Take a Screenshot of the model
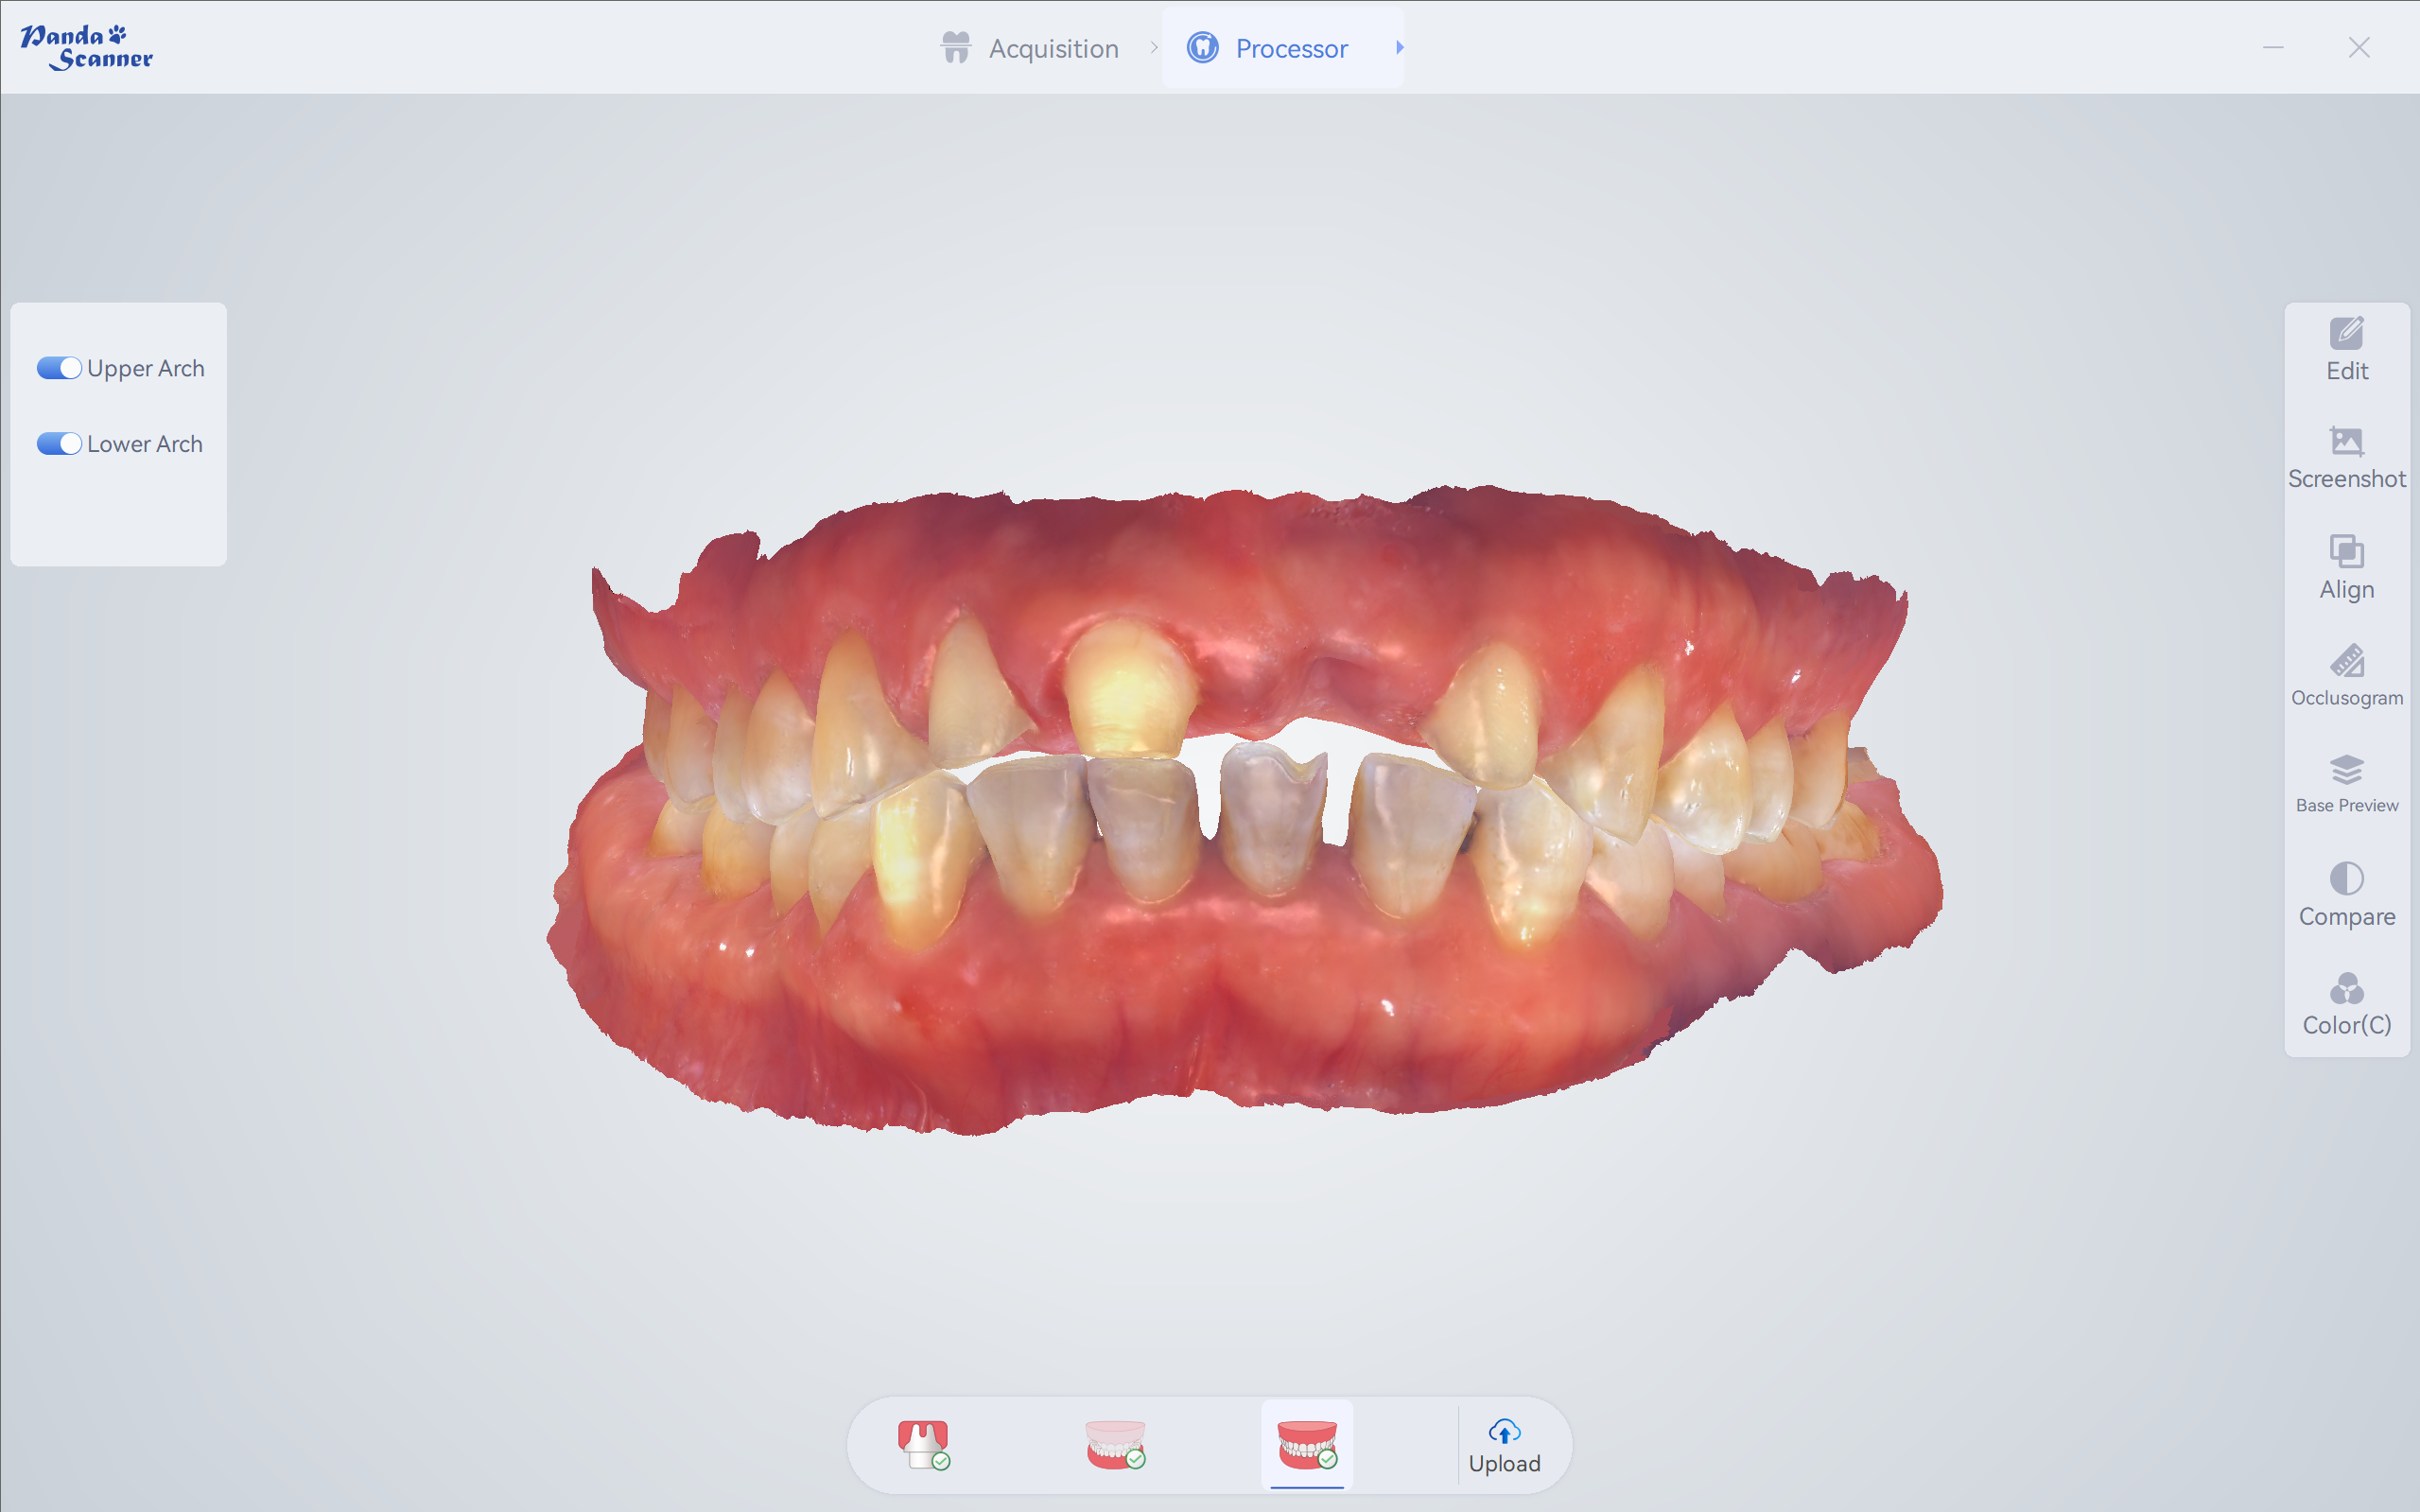Viewport: 2420px width, 1512px height. coord(2346,458)
